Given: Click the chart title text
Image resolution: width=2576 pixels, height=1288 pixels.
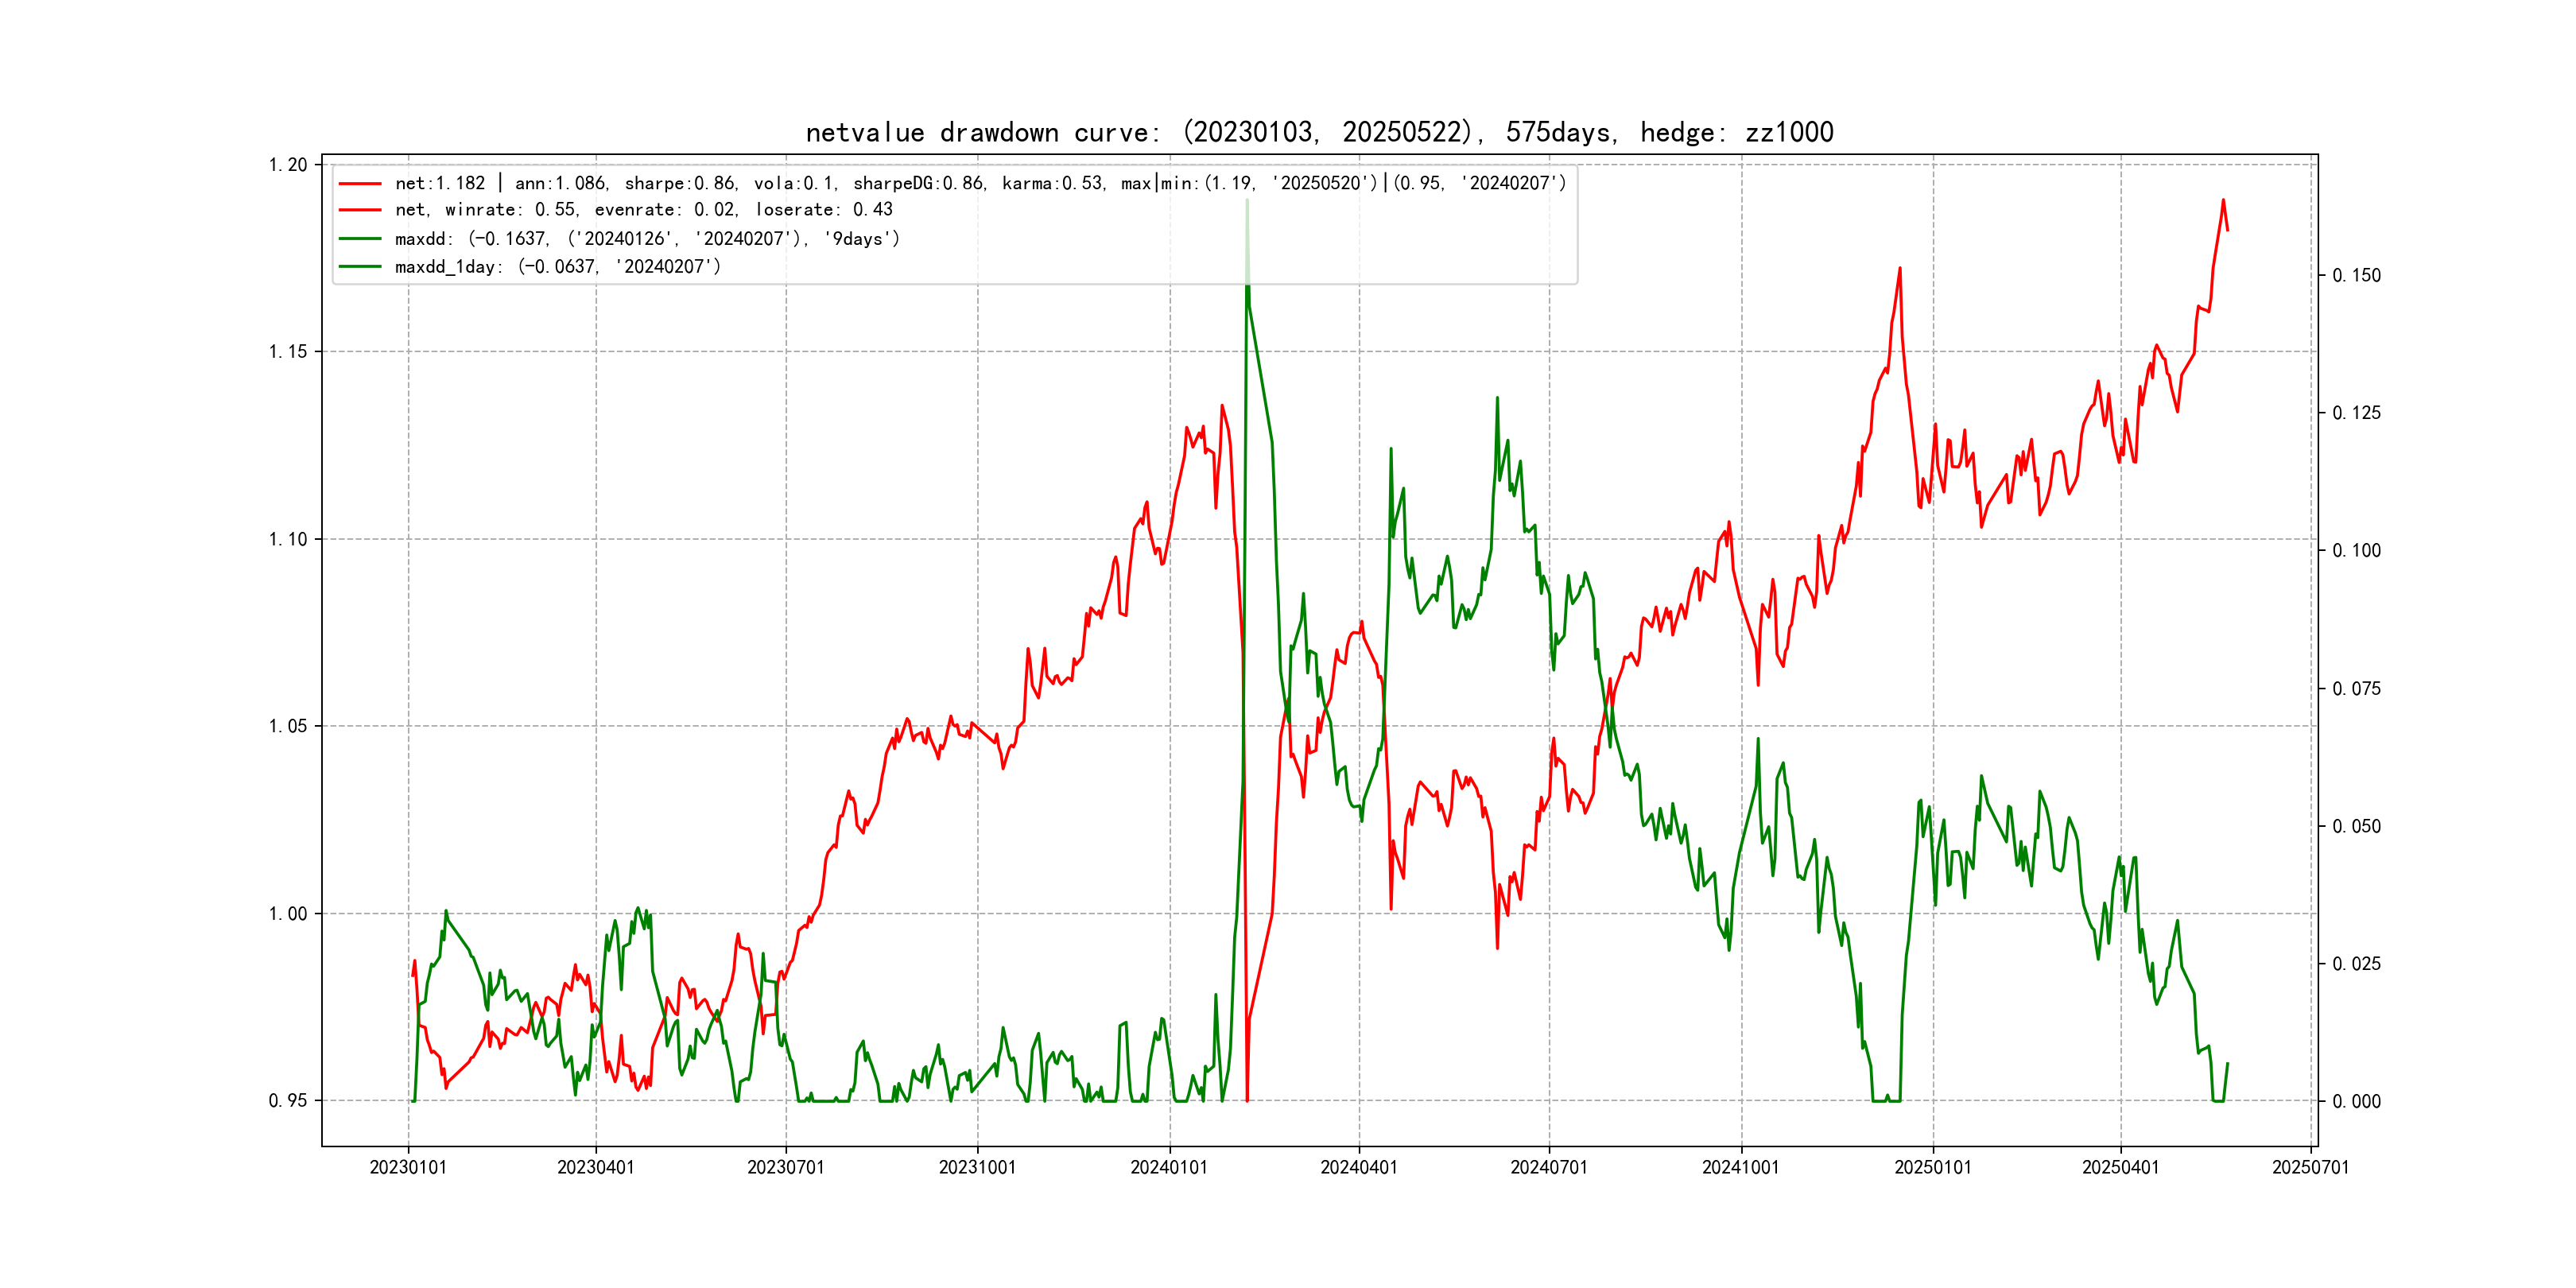Looking at the screenshot, I should pyautogui.click(x=1319, y=133).
